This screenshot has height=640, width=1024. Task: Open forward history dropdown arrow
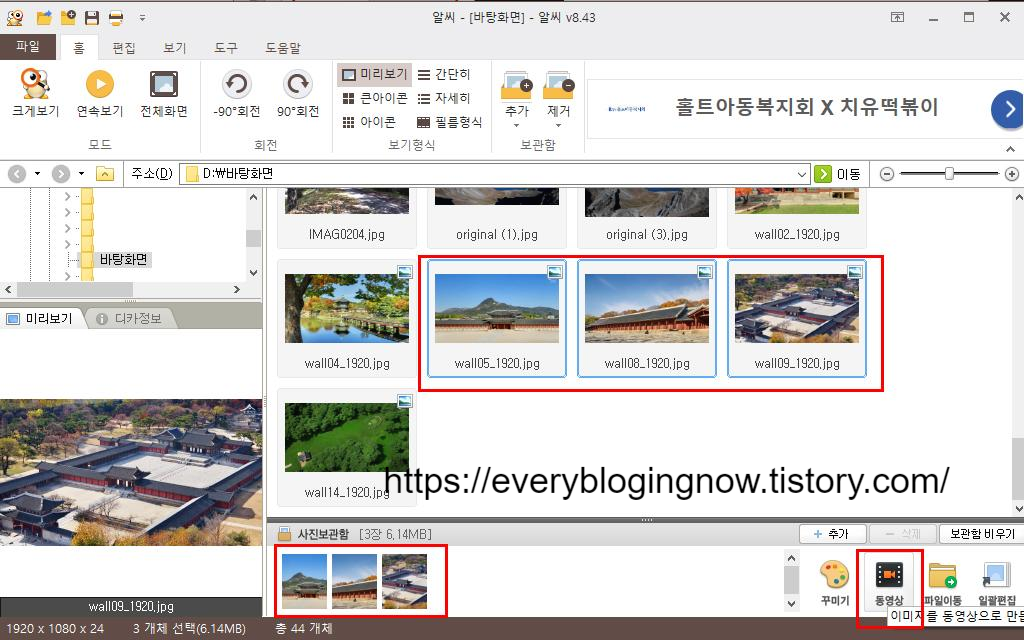pyautogui.click(x=81, y=174)
